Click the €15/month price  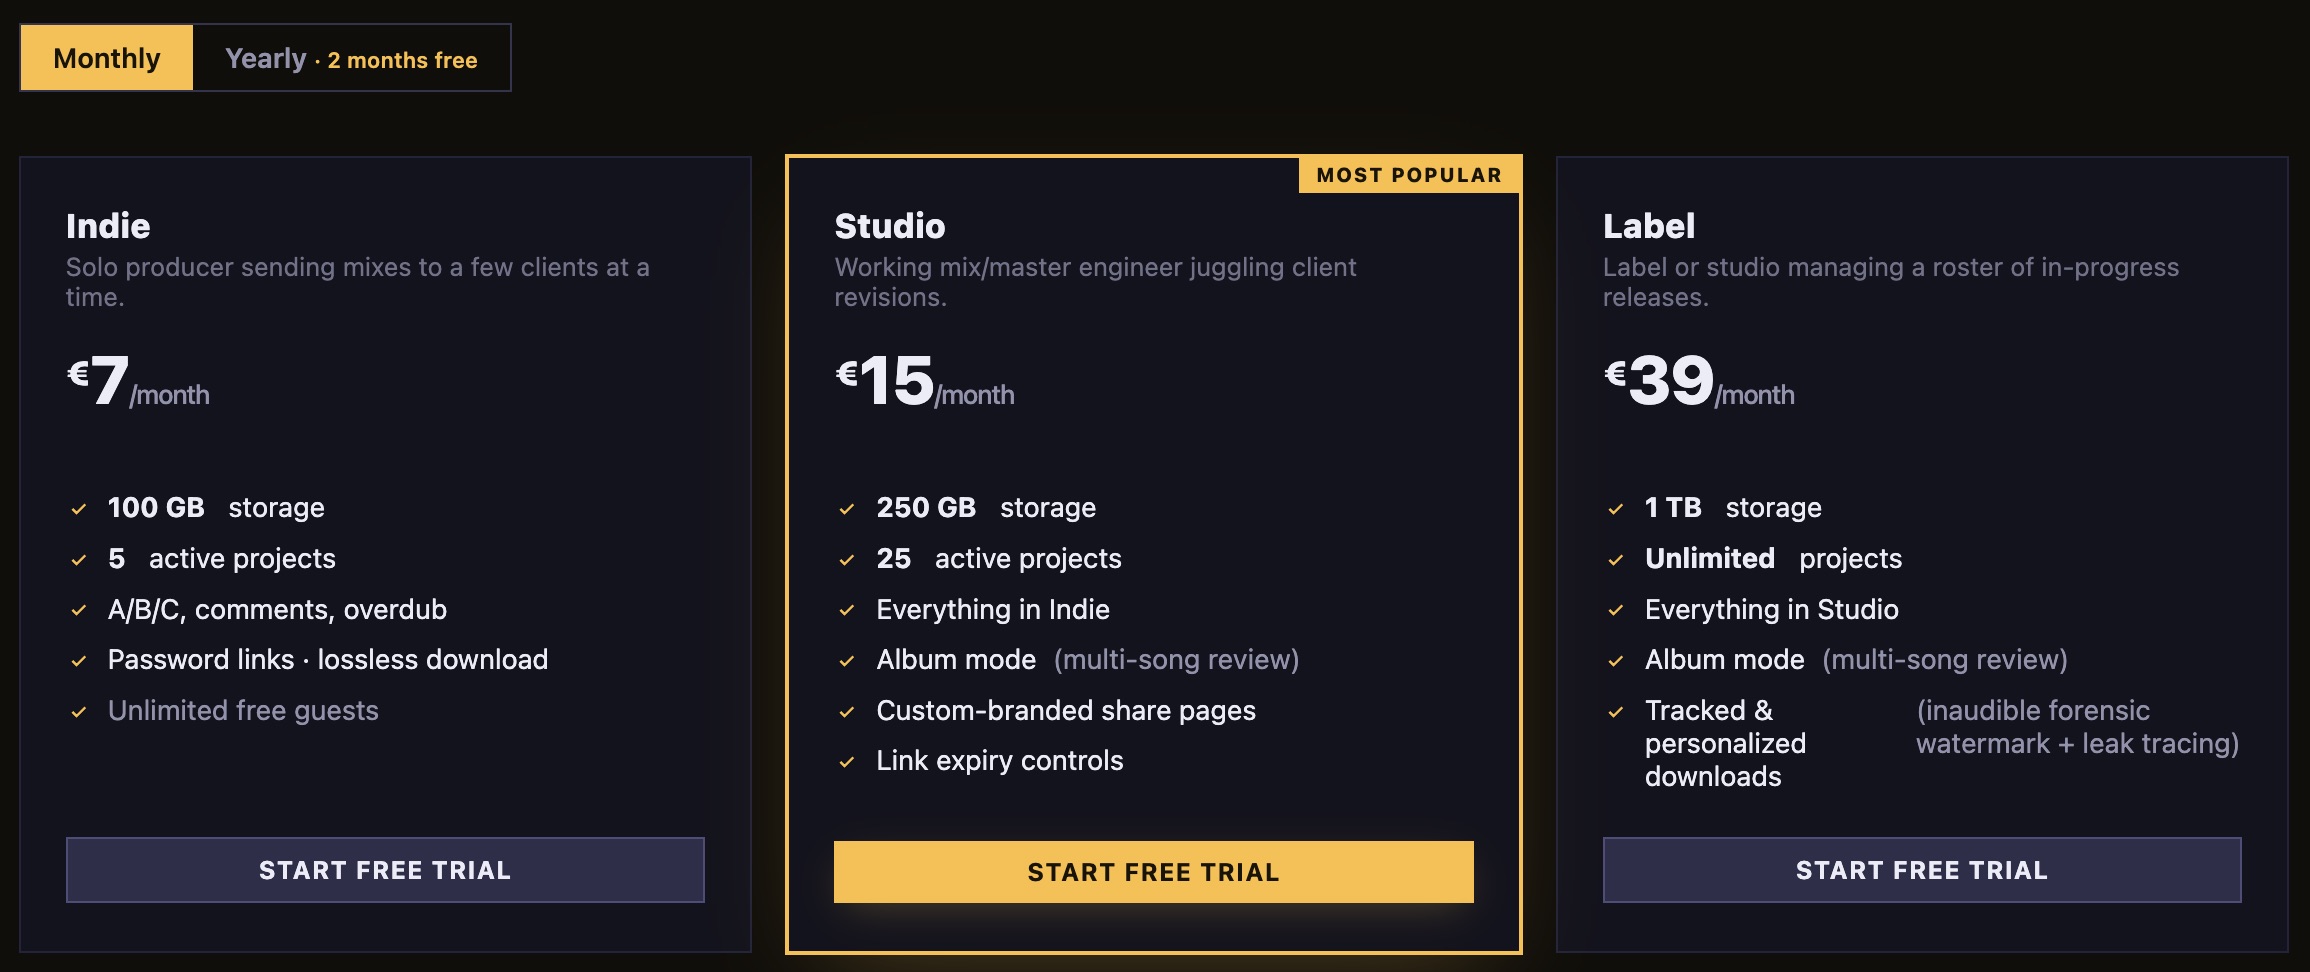925,381
